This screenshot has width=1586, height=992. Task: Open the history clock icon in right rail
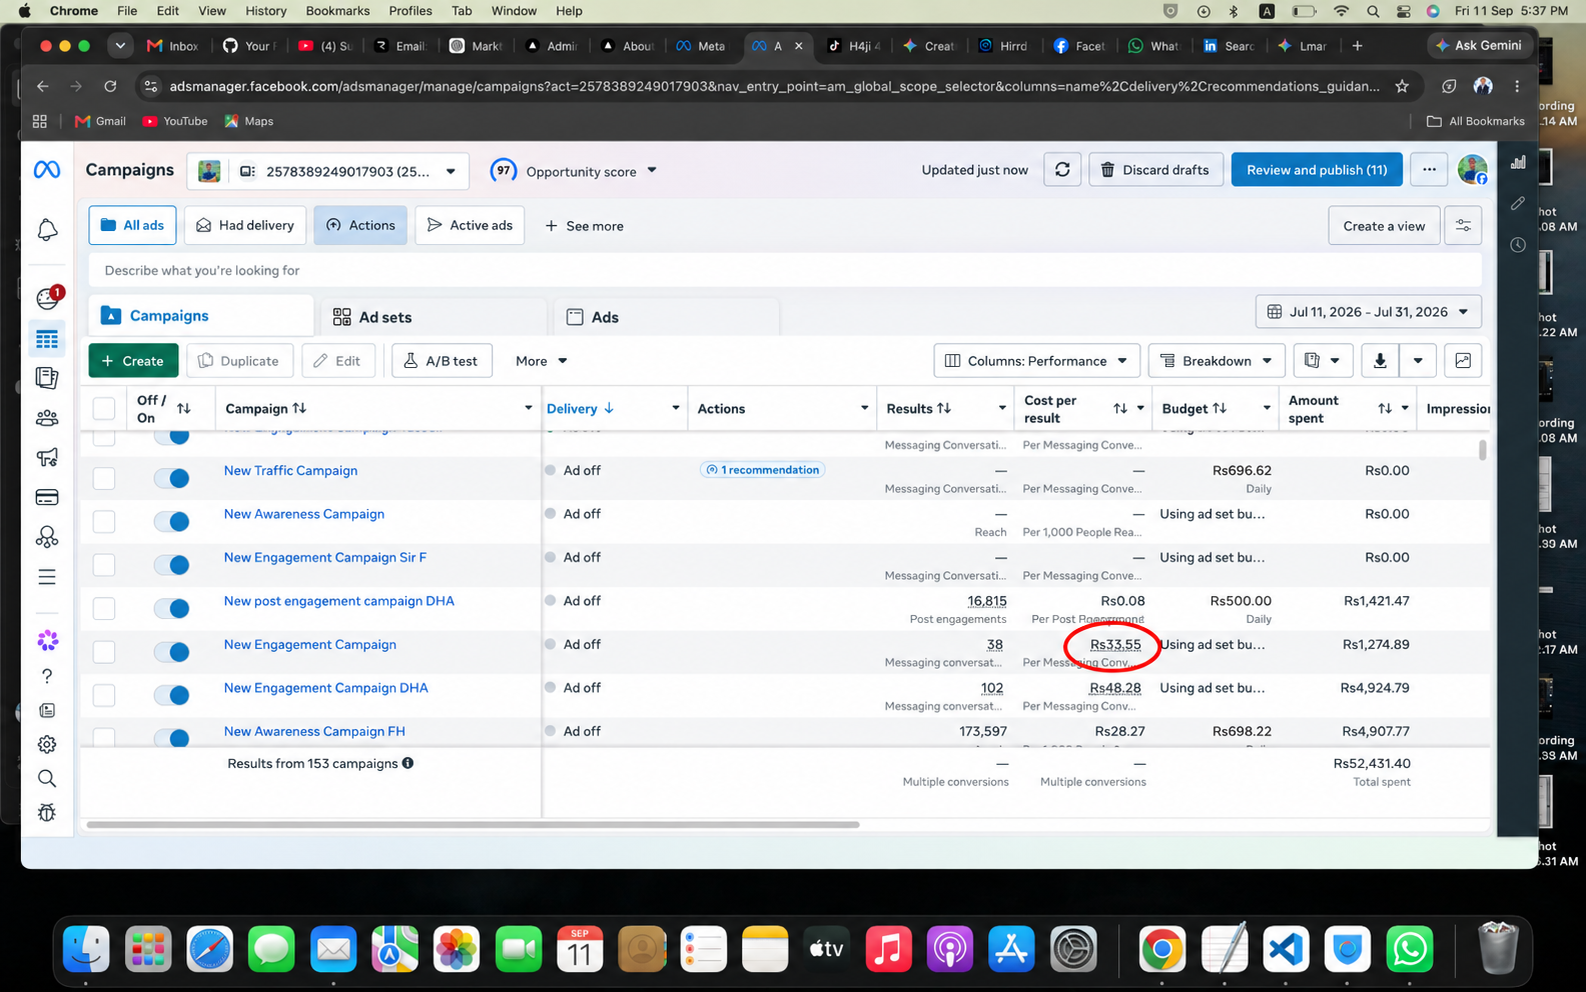click(x=1518, y=245)
